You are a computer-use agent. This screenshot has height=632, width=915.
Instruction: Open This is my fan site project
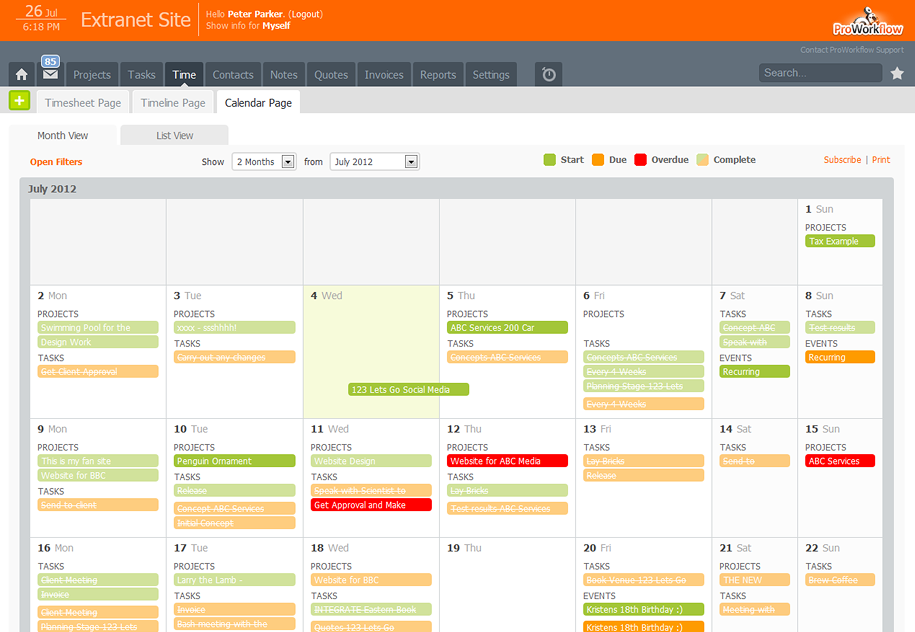97,461
